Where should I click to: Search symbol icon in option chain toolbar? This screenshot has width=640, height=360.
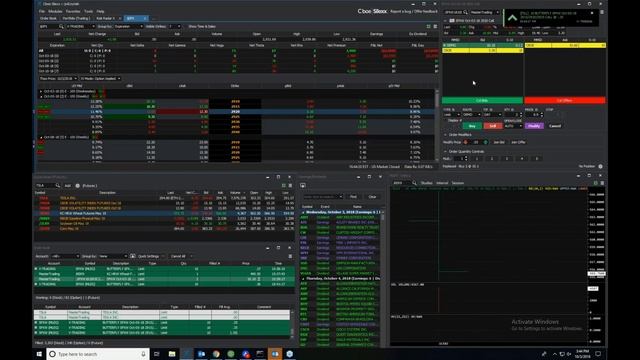(x=61, y=27)
